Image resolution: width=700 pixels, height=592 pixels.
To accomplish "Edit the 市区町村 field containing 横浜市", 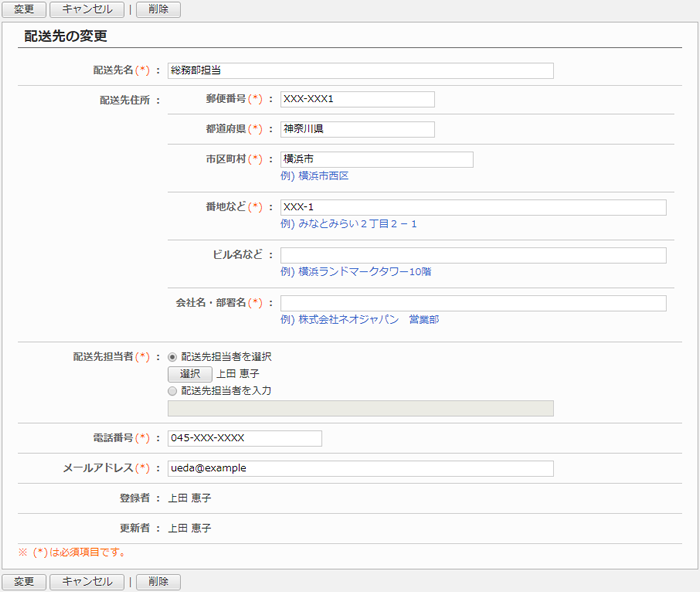I will click(376, 159).
